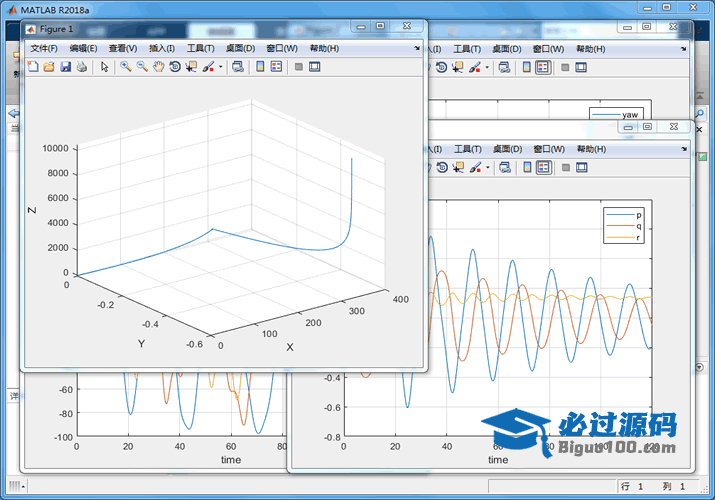Select Data Cursor in yaw figure window

(x=457, y=67)
